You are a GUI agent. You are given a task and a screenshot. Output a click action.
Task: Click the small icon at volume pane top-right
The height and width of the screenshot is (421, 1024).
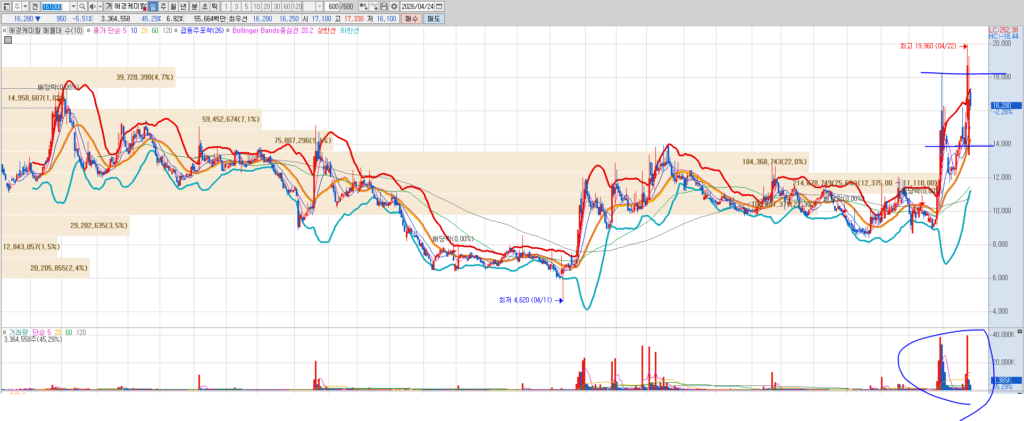tap(1020, 332)
